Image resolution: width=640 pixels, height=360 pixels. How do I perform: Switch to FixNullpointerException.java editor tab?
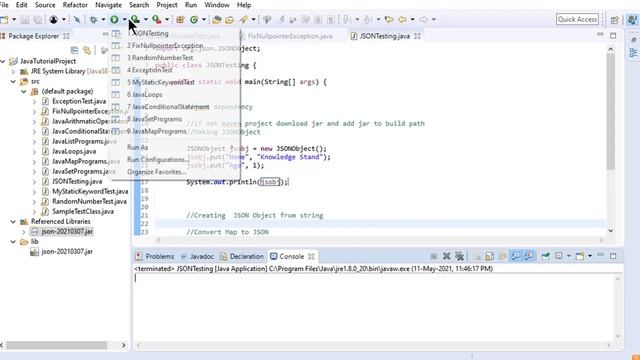(290, 36)
